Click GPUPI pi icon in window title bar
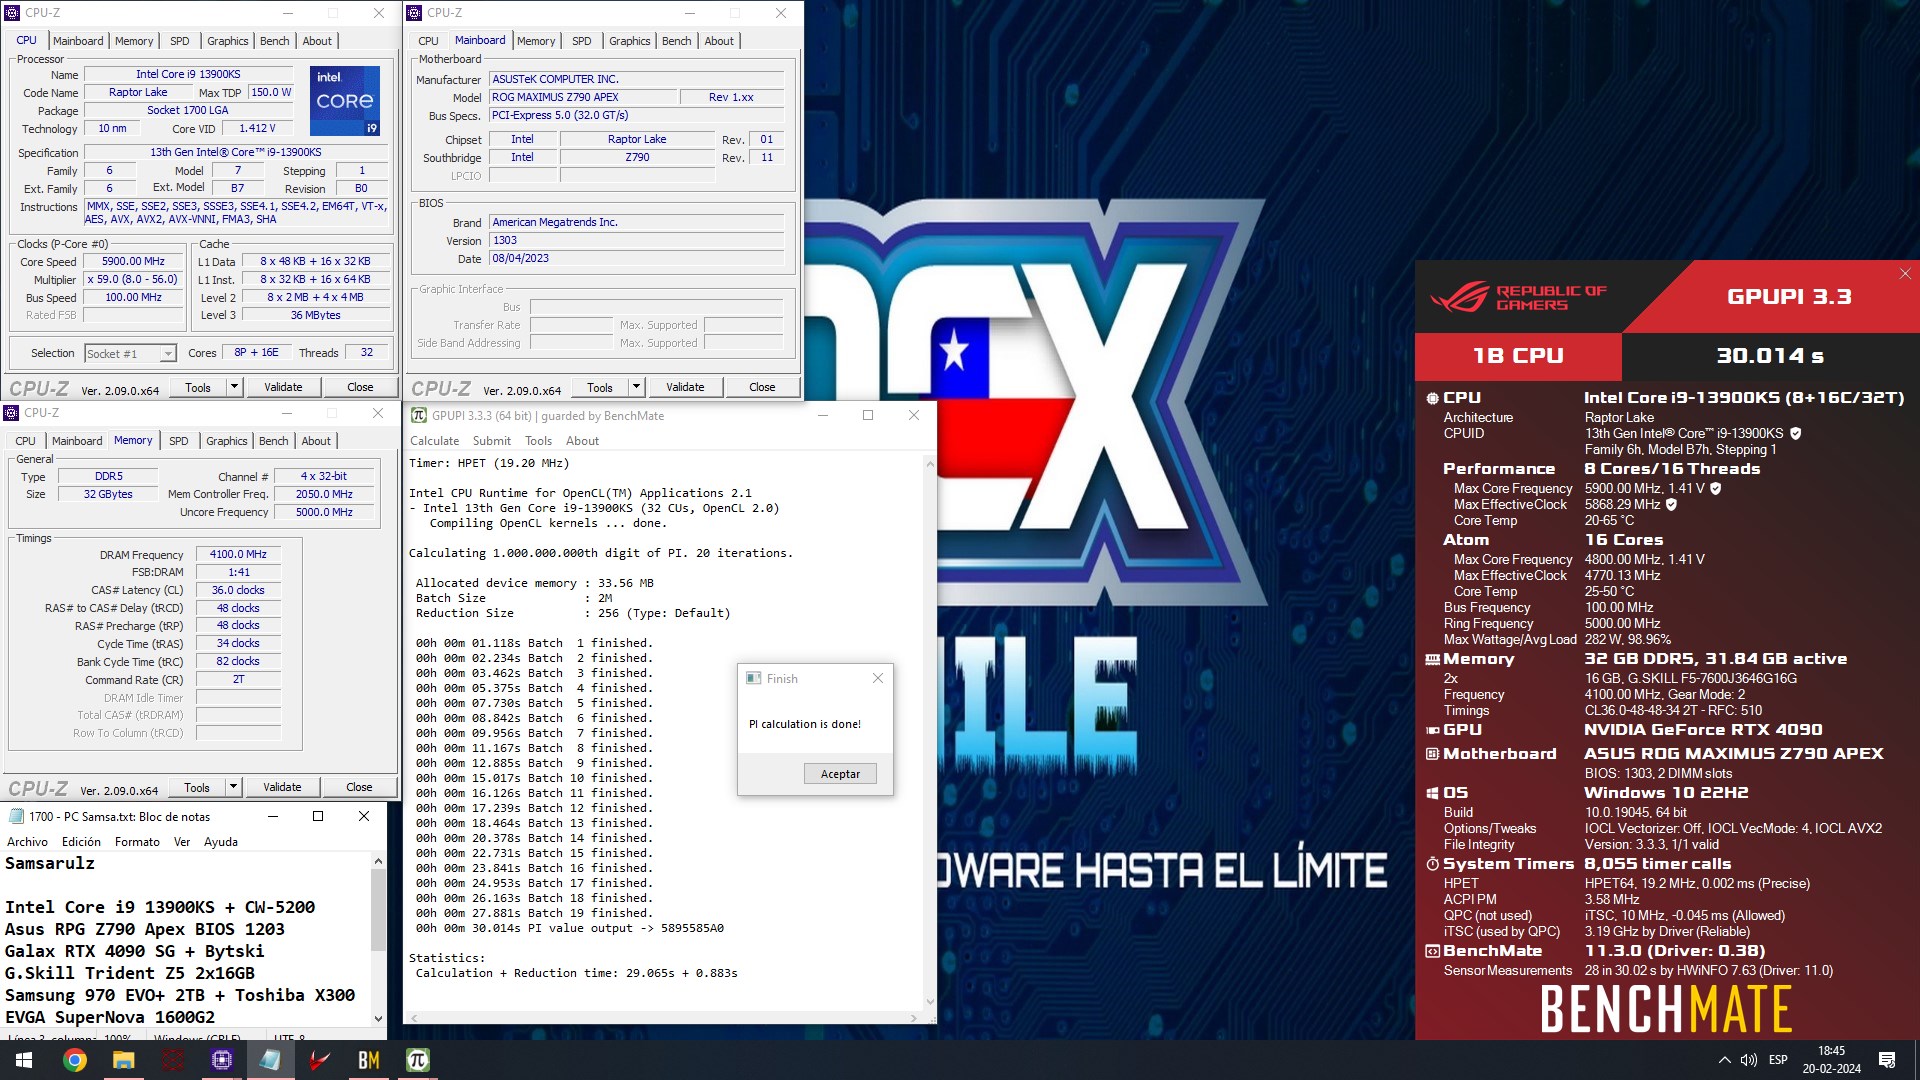The height and width of the screenshot is (1080, 1920). [419, 415]
